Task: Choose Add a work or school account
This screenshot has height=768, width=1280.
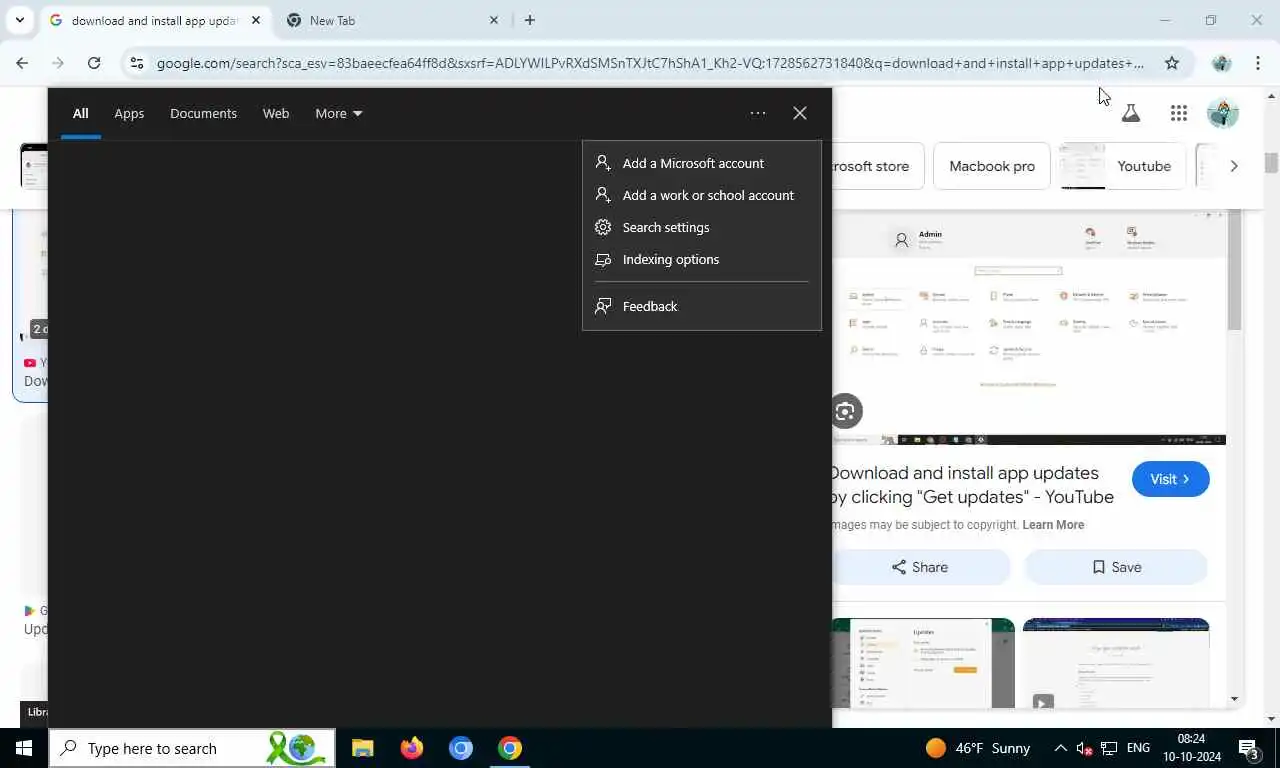Action: click(x=702, y=195)
